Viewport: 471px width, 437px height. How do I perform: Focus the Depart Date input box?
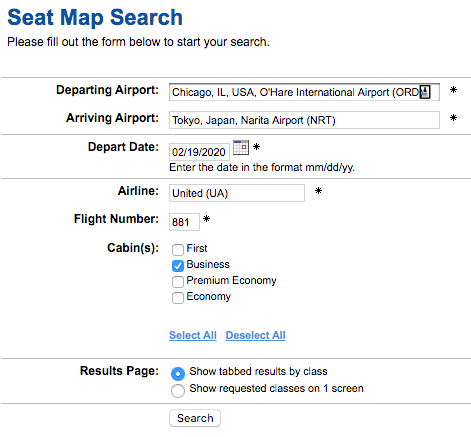(199, 152)
